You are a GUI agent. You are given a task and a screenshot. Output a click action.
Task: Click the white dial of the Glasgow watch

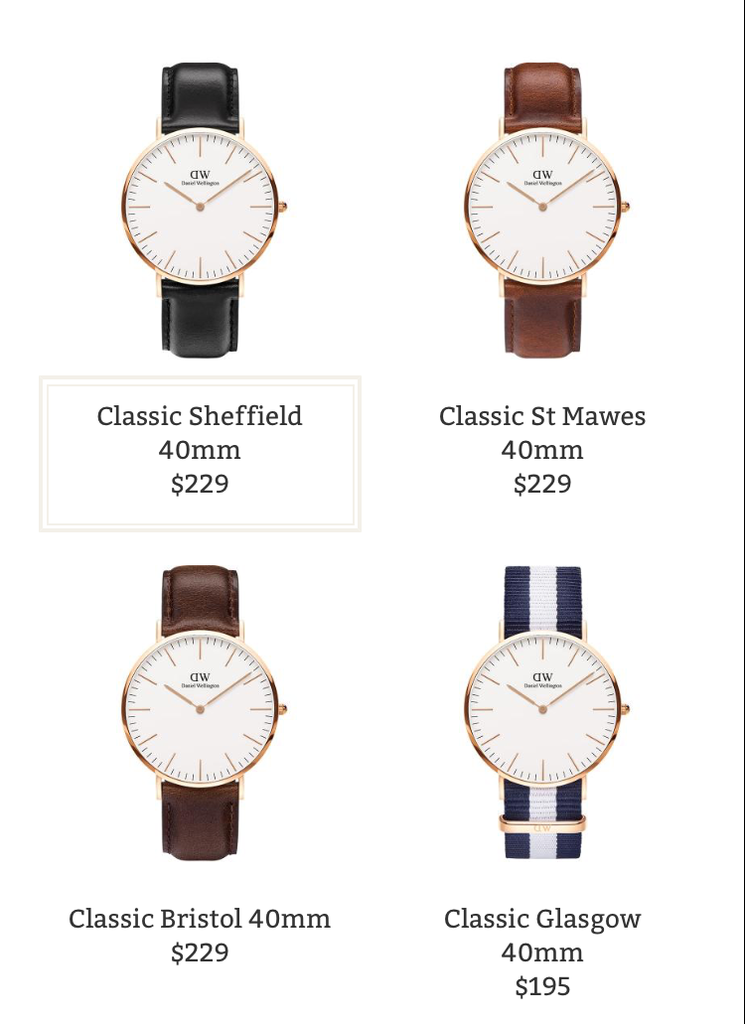point(543,709)
